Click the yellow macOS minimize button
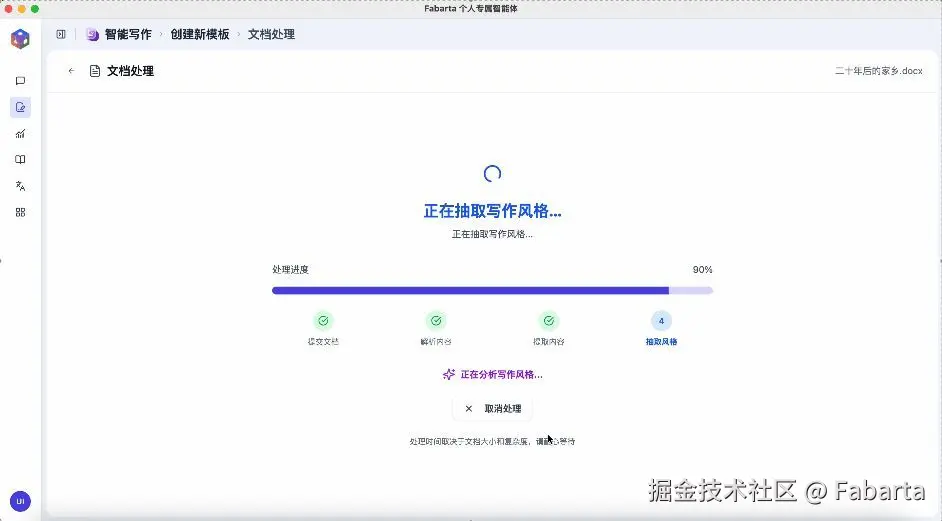 [22, 8]
